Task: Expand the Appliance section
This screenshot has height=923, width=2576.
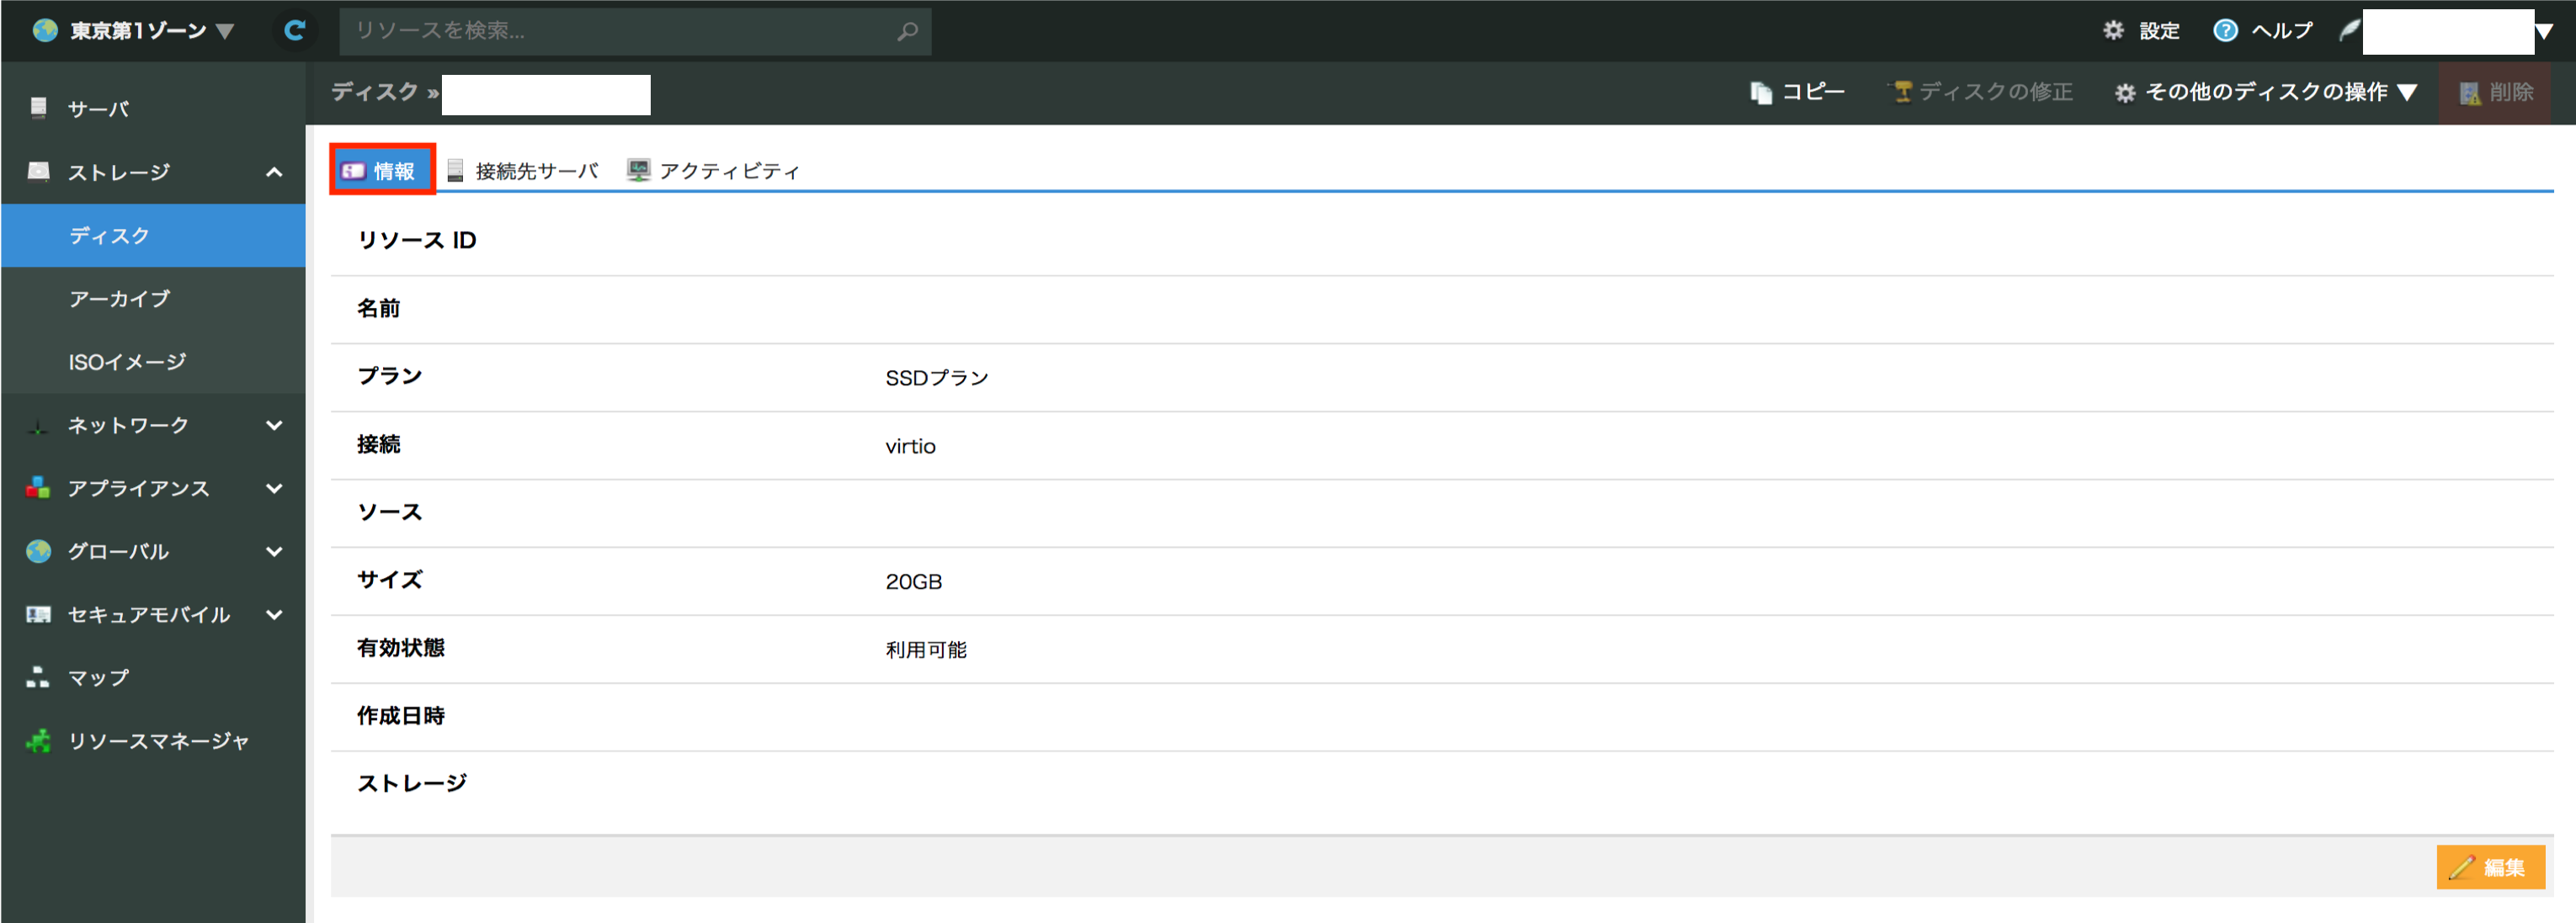Action: click(x=274, y=488)
